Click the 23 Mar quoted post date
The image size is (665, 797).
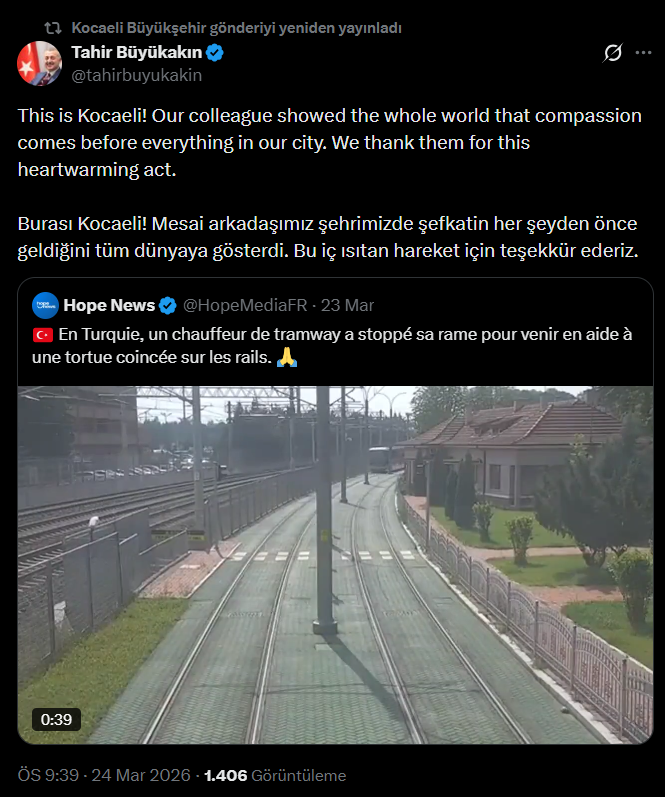347,305
